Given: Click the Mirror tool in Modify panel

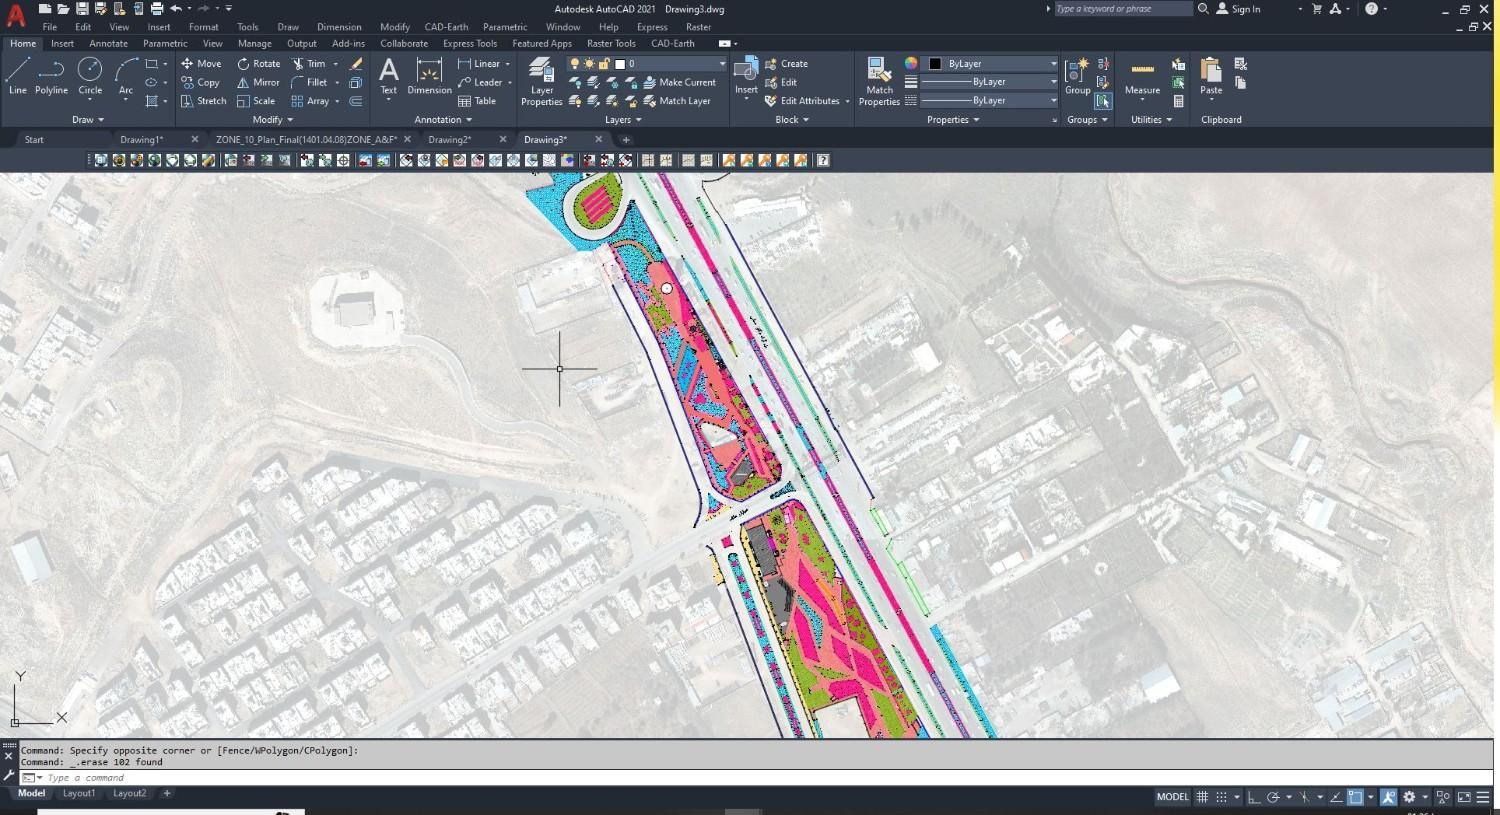Looking at the screenshot, I should [258, 82].
